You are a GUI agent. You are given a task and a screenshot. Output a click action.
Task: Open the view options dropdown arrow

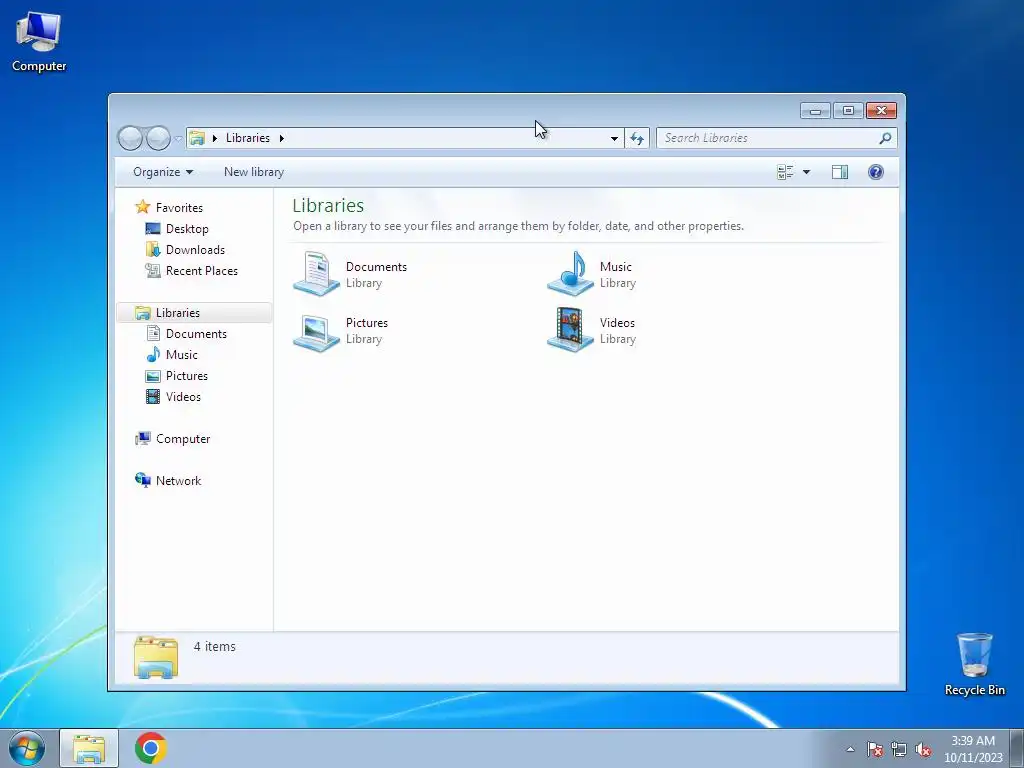pyautogui.click(x=806, y=172)
